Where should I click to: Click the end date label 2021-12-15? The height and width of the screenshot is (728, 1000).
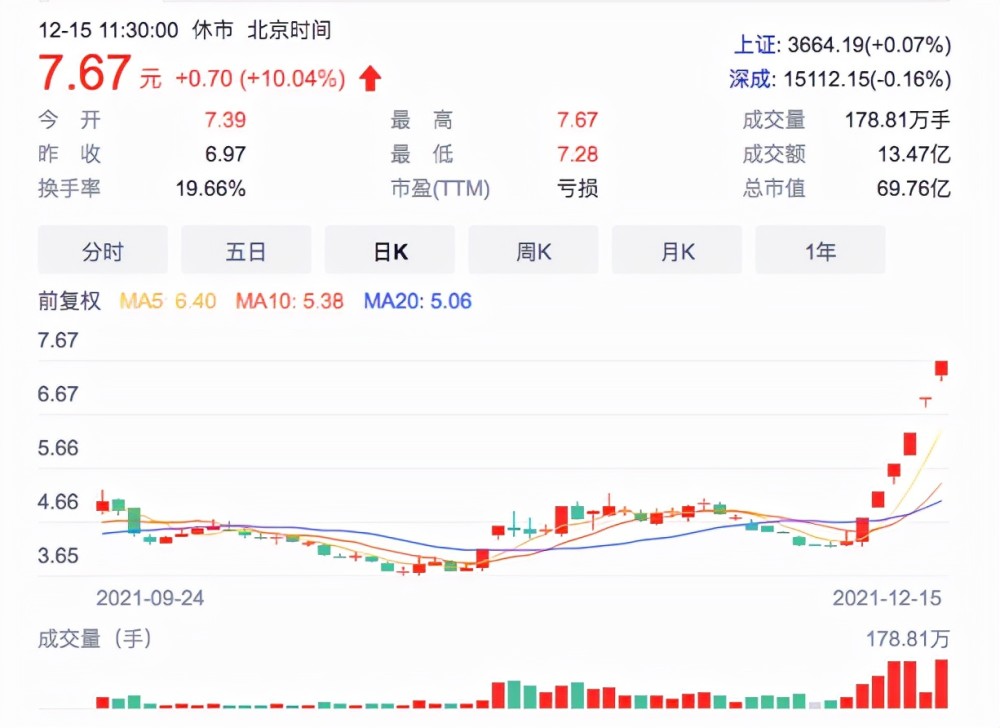click(x=887, y=598)
